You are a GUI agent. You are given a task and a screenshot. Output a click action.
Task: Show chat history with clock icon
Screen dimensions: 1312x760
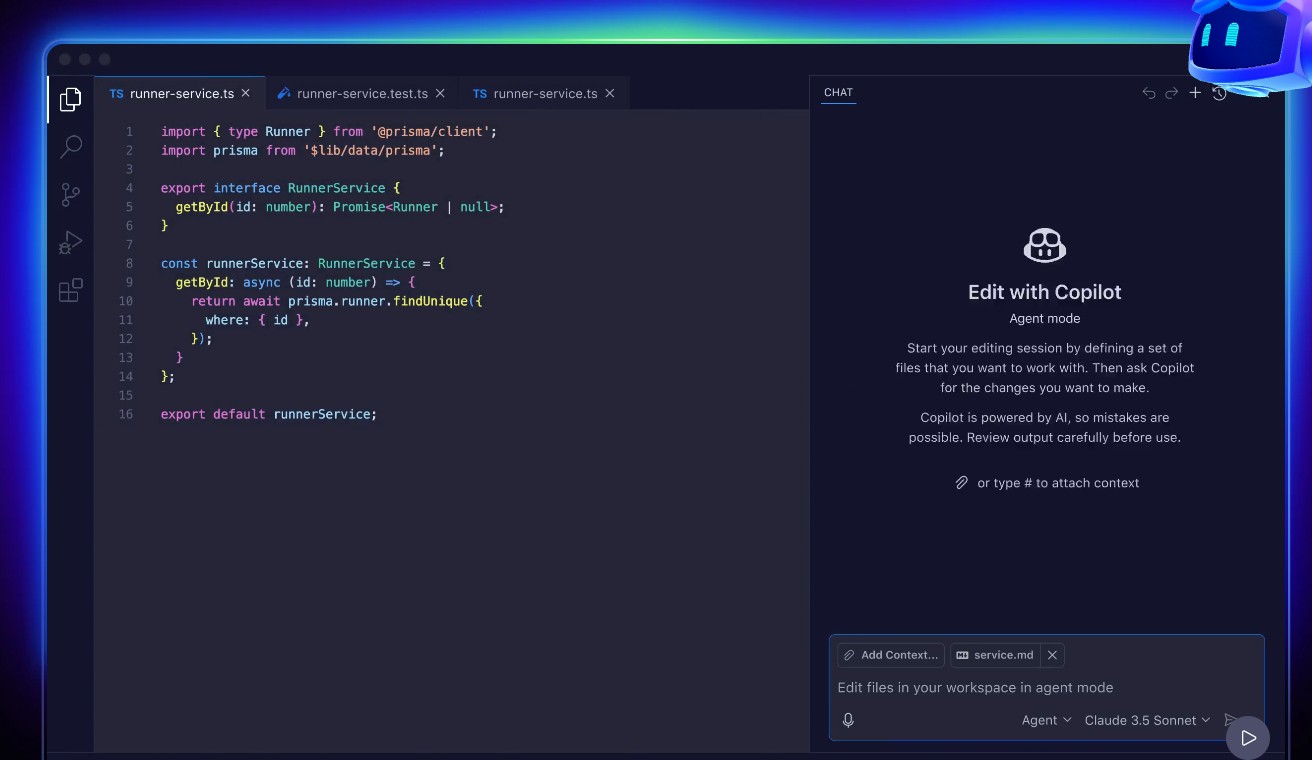tap(1219, 93)
